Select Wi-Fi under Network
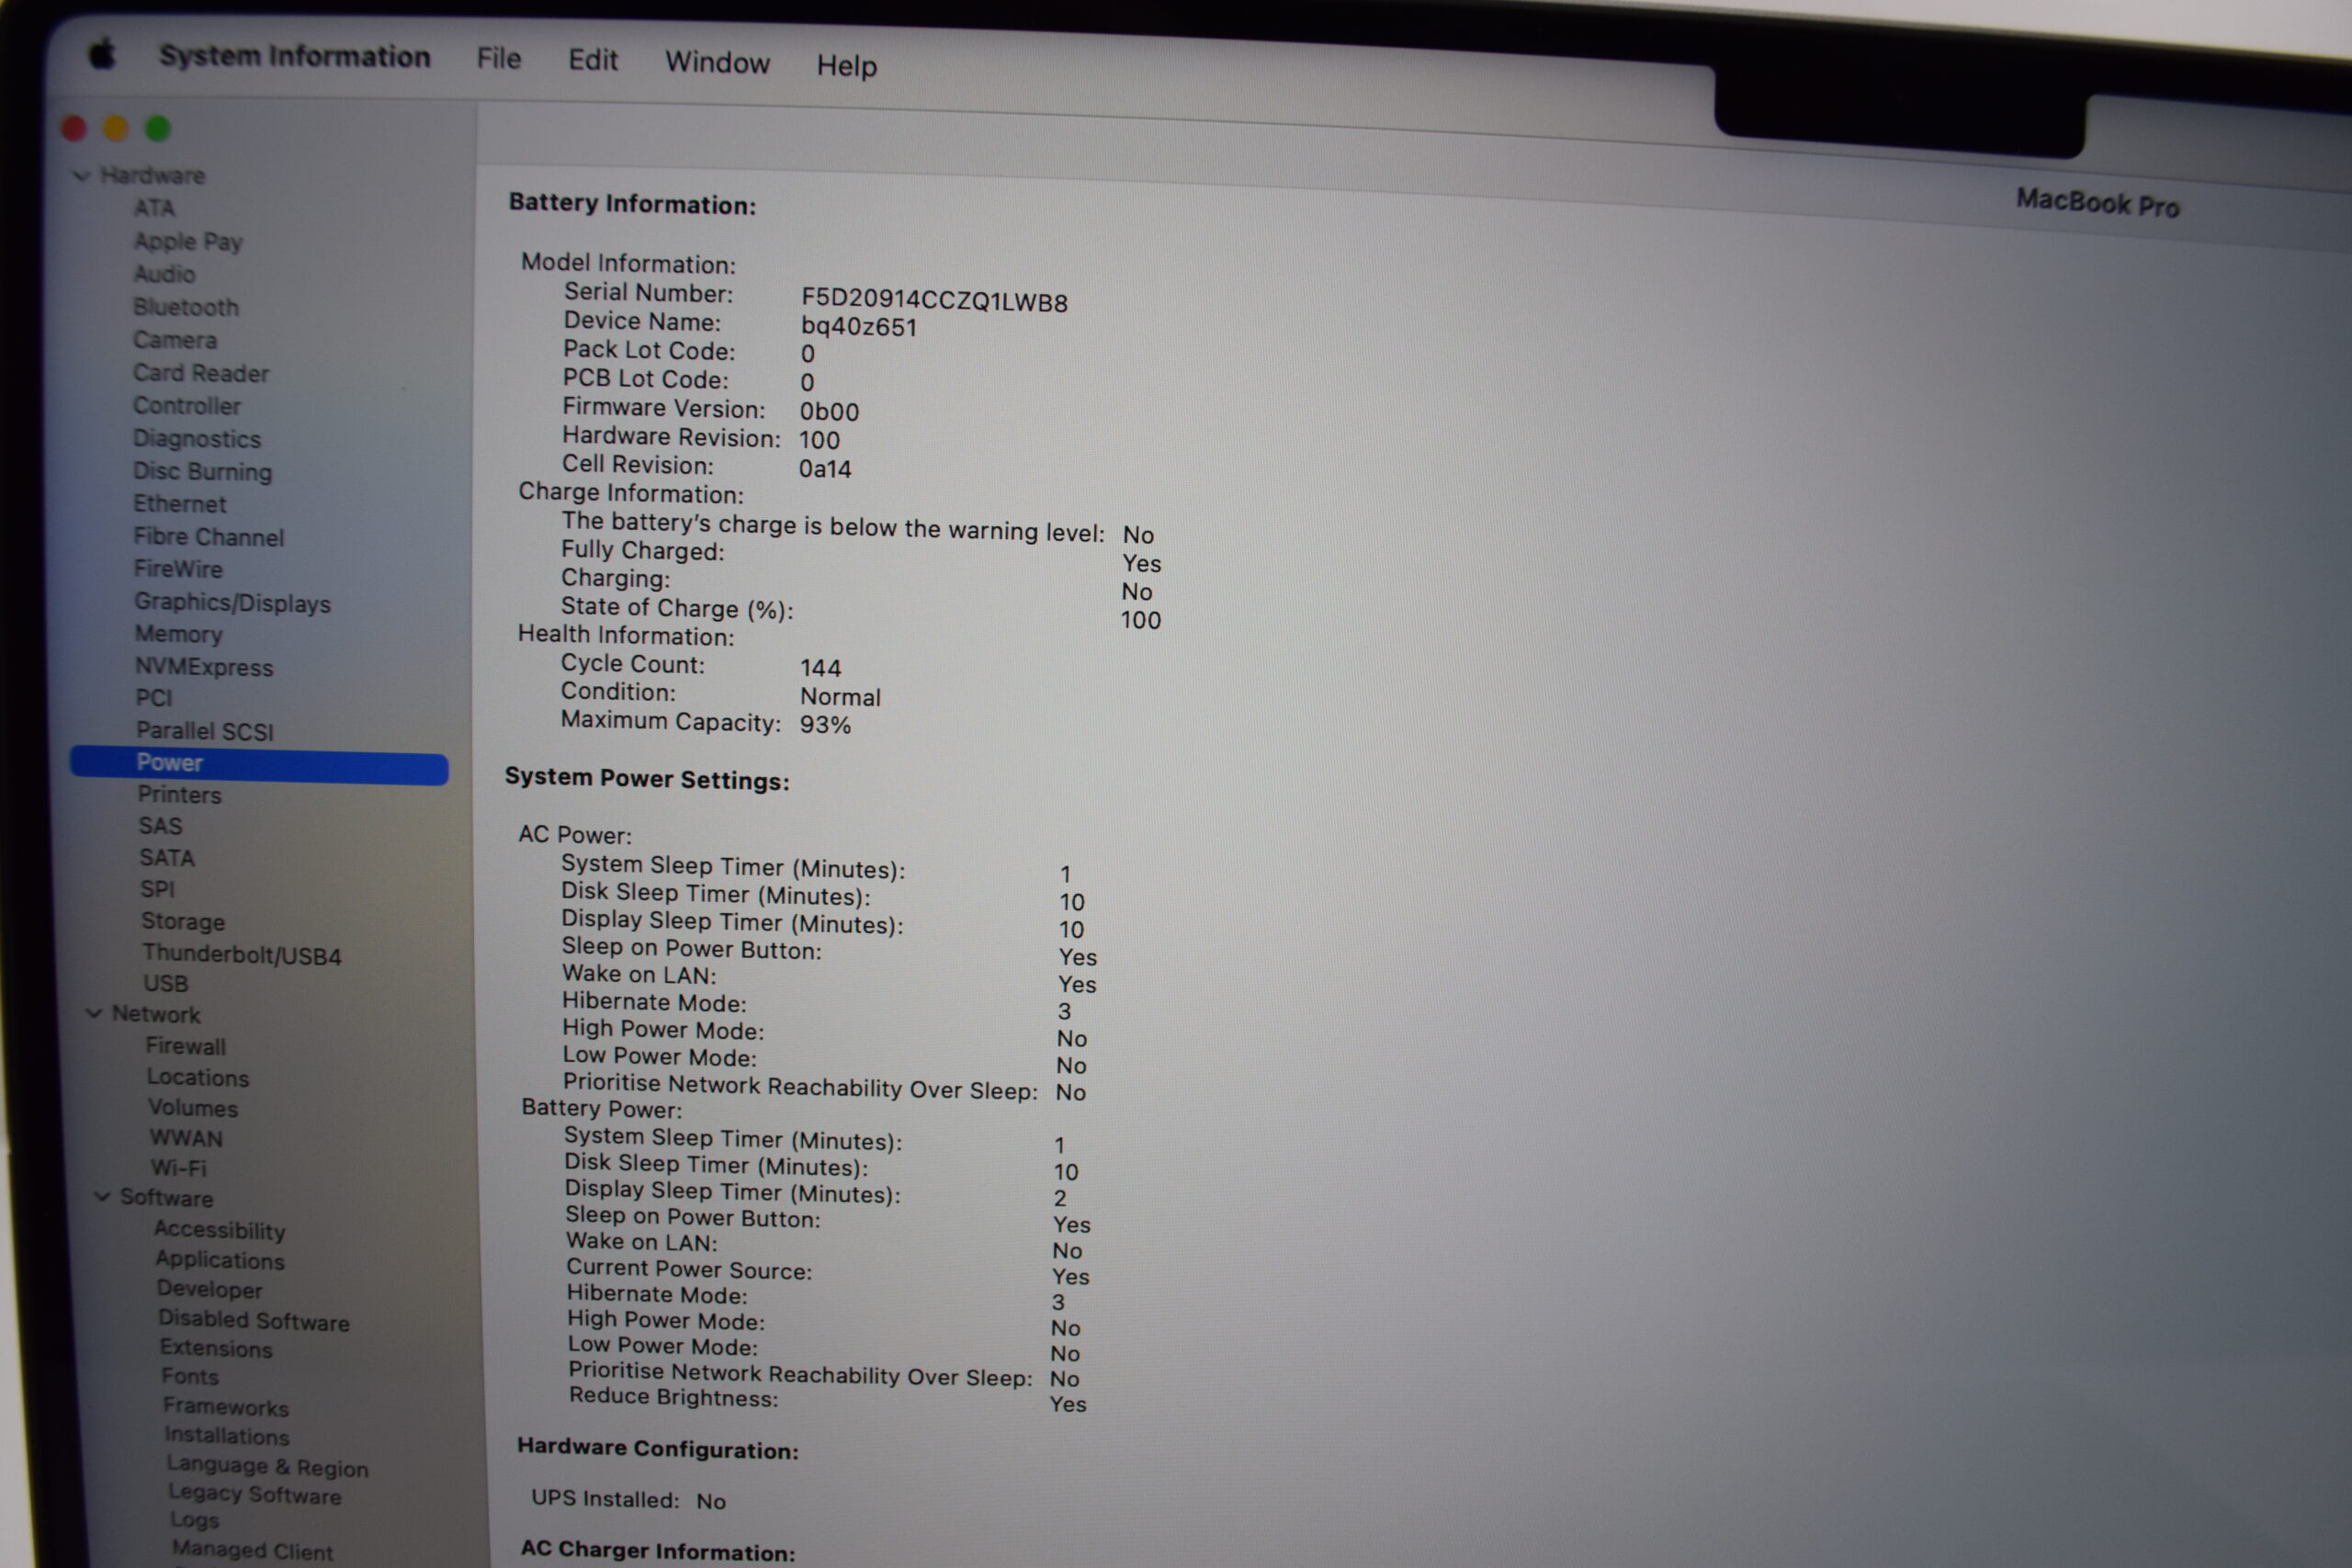 tap(179, 1168)
